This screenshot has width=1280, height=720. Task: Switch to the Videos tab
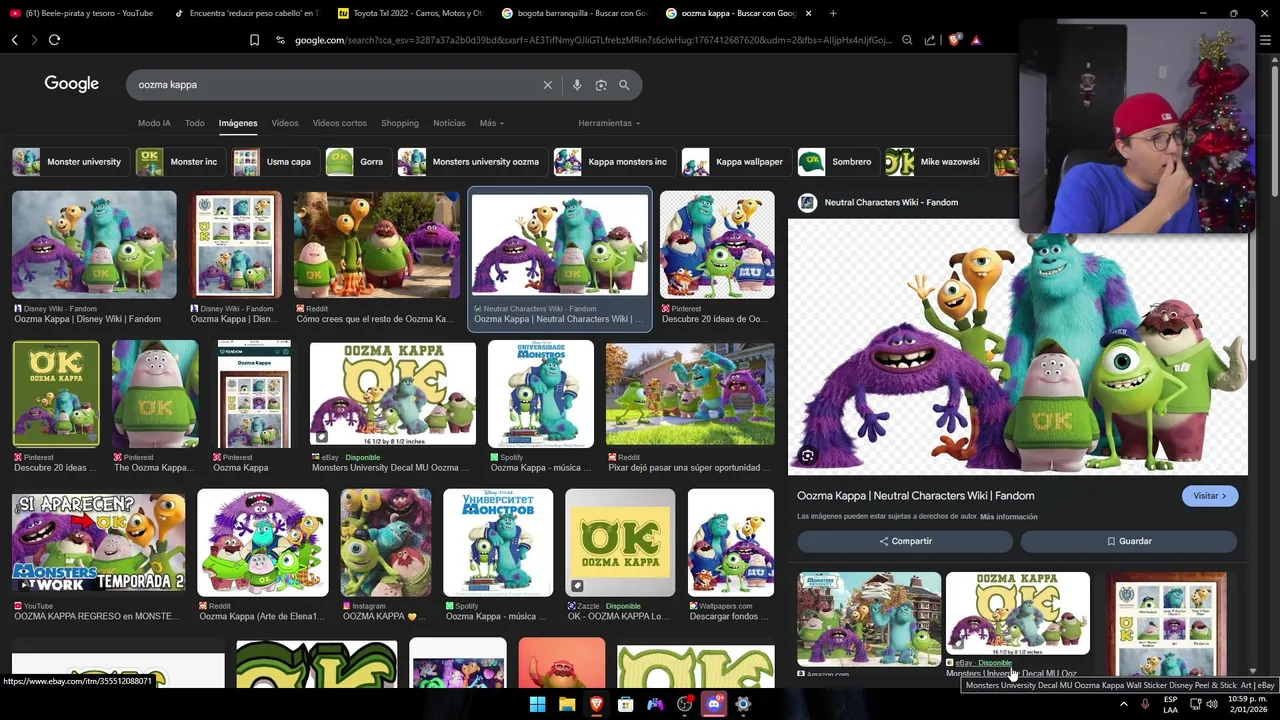click(285, 123)
